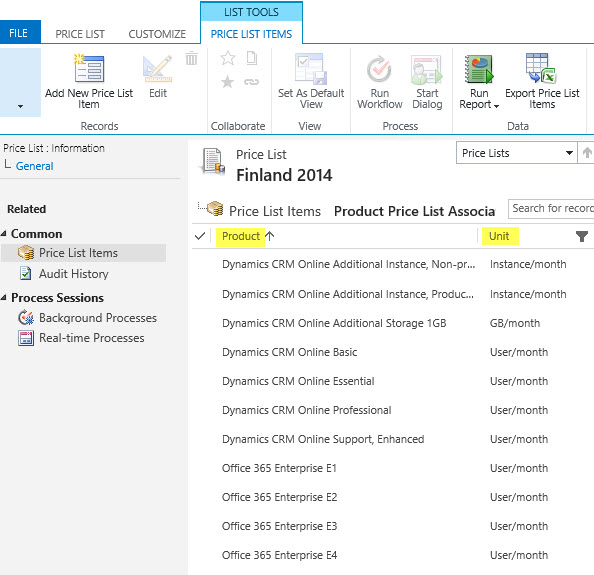This screenshot has height=575, width=594.
Task: Click in the Search for records field
Action: click(551, 208)
